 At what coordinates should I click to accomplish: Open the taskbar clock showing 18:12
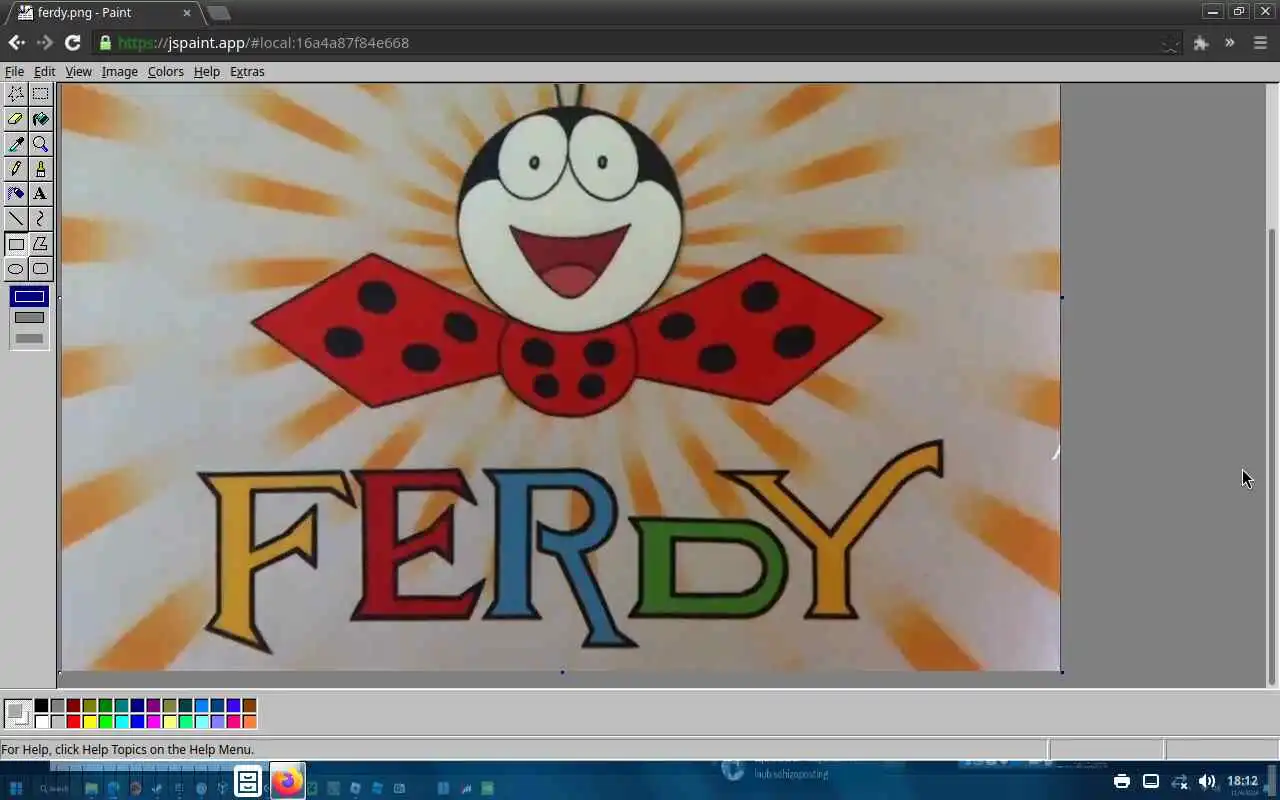coord(1242,783)
